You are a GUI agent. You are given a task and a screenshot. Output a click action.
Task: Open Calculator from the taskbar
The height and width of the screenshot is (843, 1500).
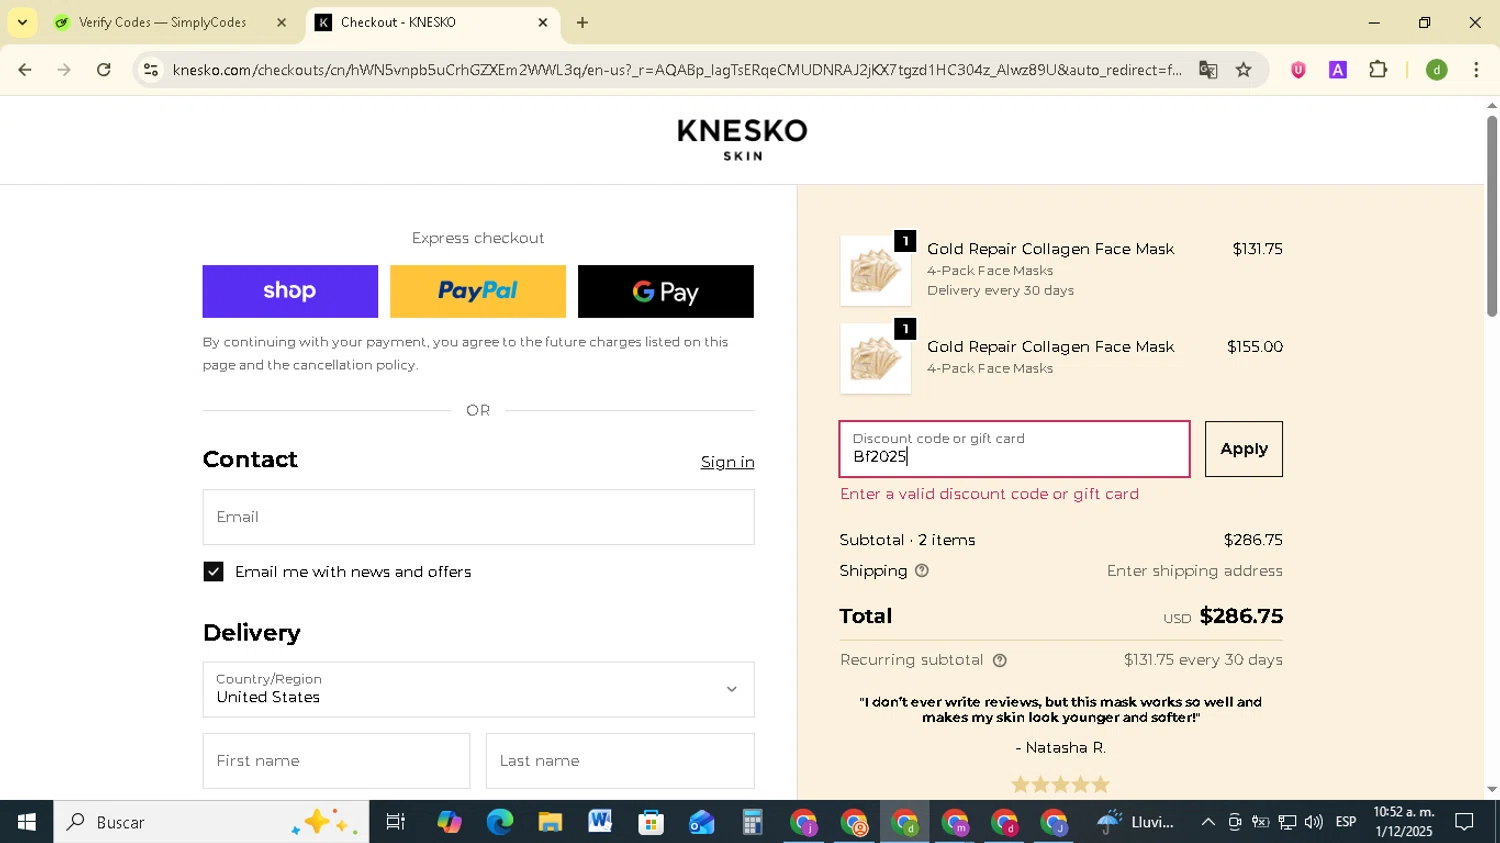point(752,822)
